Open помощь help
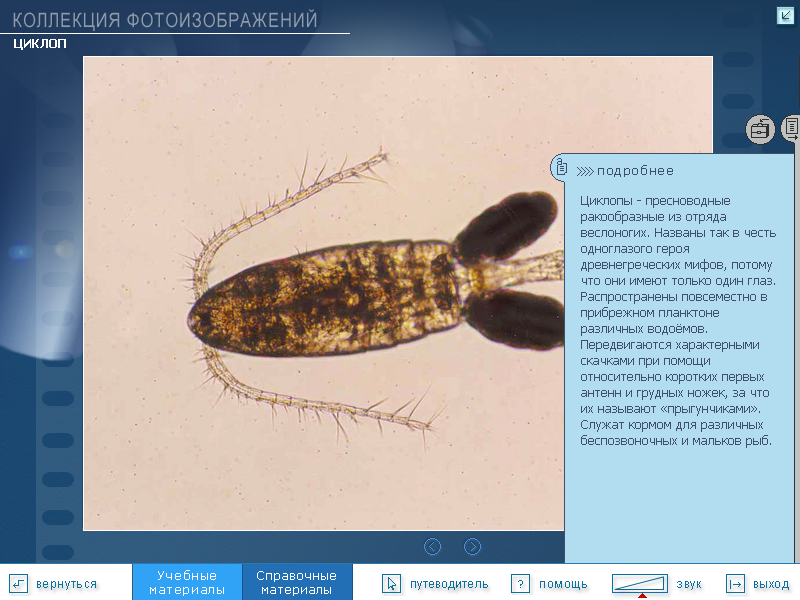The height and width of the screenshot is (600, 800). click(x=563, y=584)
